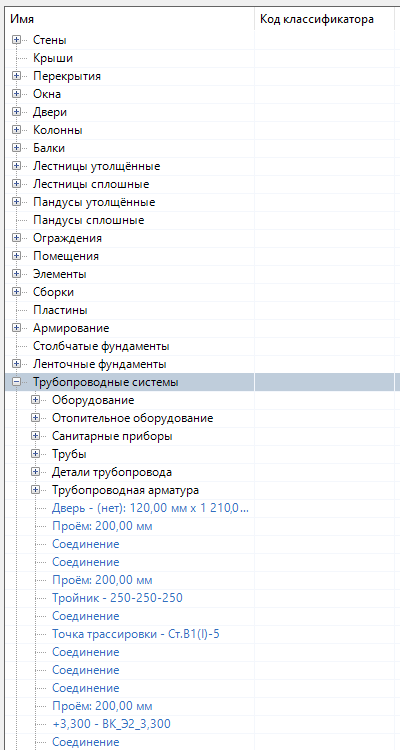Expand Отопительное оборудование subnode

tap(35, 418)
